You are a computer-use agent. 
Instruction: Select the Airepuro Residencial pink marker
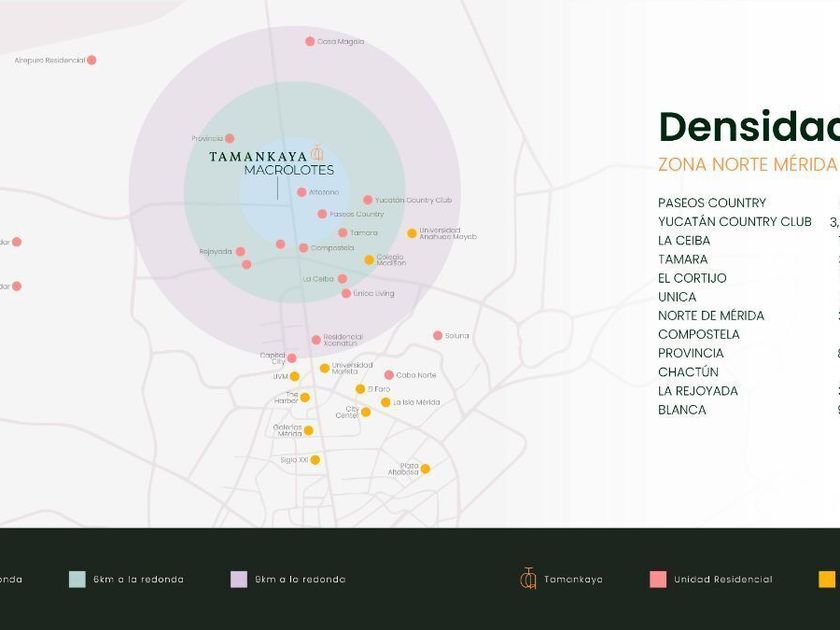92,60
